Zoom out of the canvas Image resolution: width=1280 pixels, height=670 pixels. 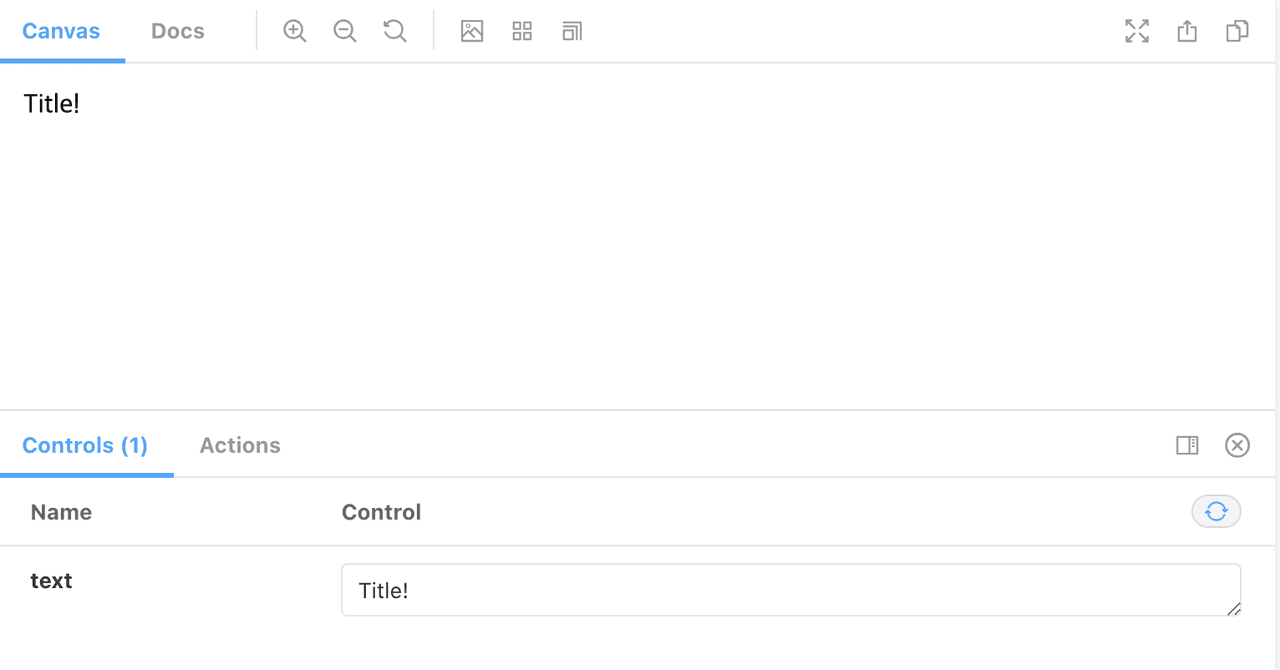click(x=345, y=31)
